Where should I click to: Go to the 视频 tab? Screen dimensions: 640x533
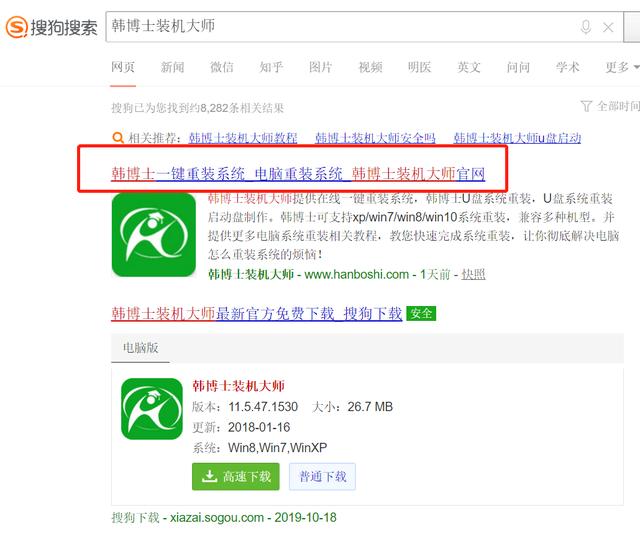tap(370, 67)
